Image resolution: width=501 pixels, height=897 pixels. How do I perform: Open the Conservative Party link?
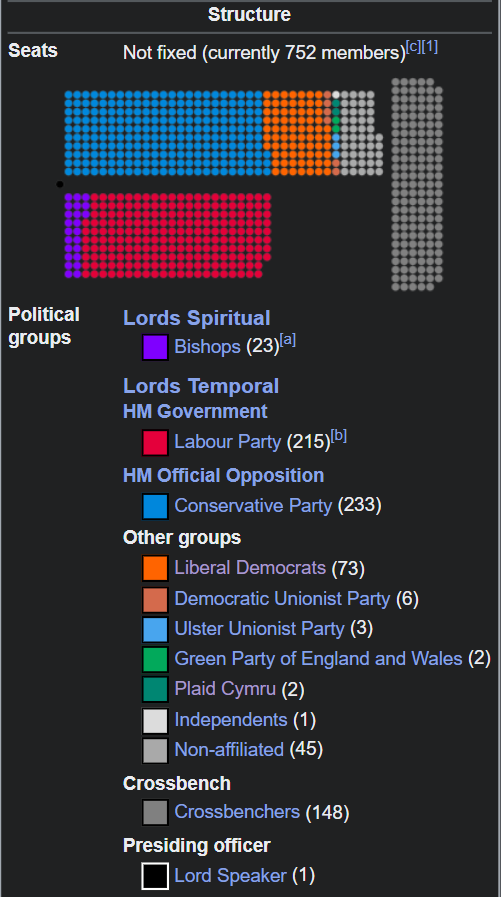(x=253, y=506)
